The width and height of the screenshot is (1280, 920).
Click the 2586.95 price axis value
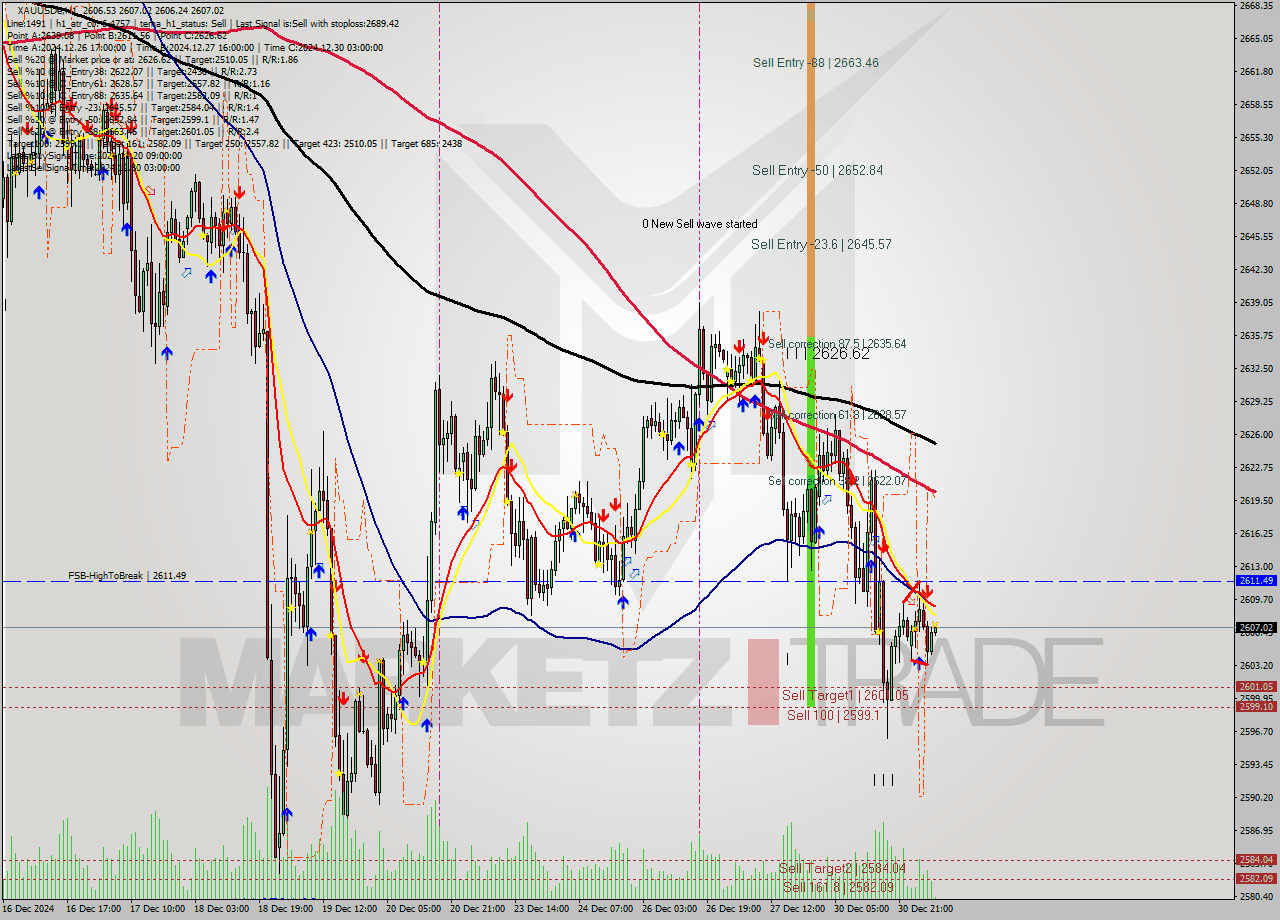[1255, 830]
